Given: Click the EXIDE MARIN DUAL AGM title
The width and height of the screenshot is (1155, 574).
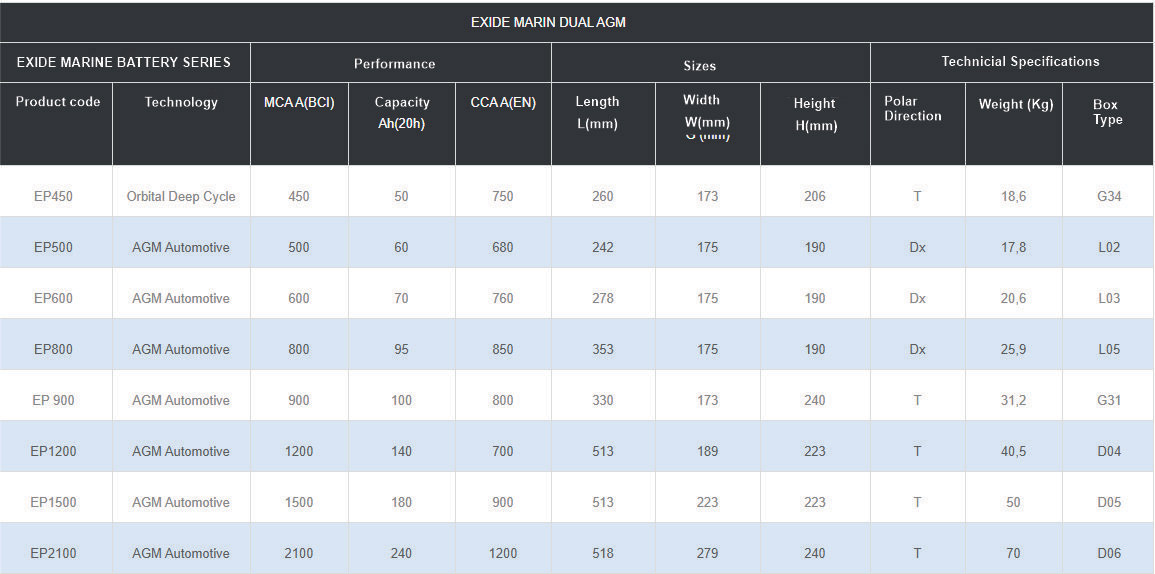Looking at the screenshot, I should (548, 22).
